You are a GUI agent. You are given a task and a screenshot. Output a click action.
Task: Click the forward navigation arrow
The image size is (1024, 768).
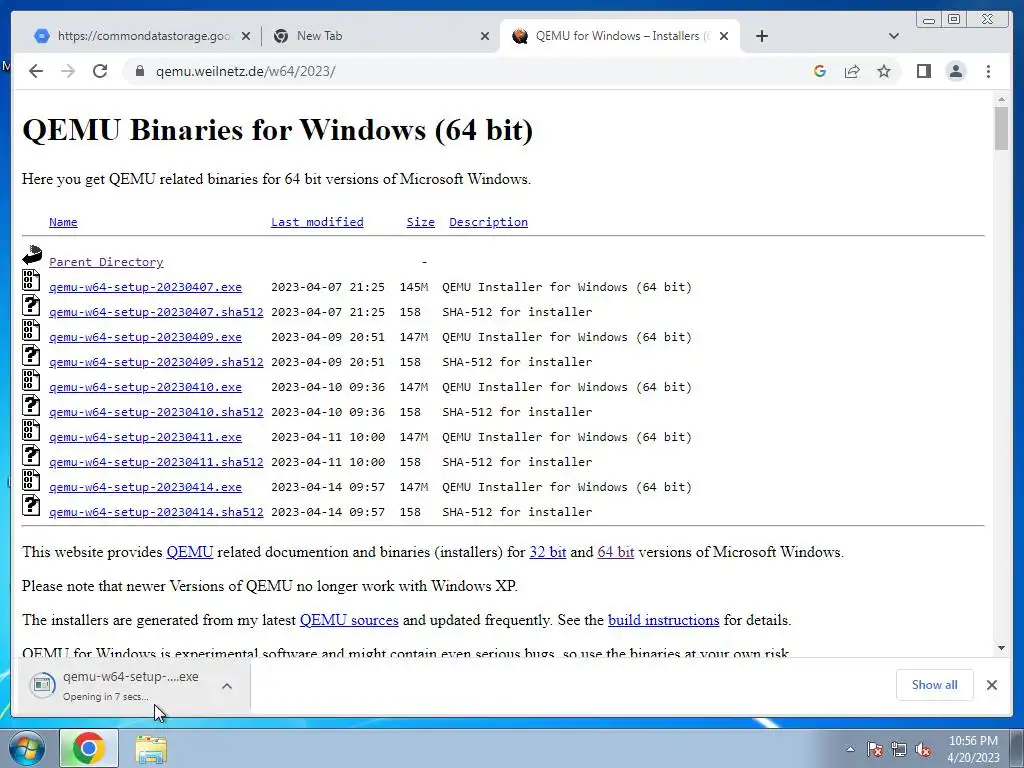click(x=67, y=71)
